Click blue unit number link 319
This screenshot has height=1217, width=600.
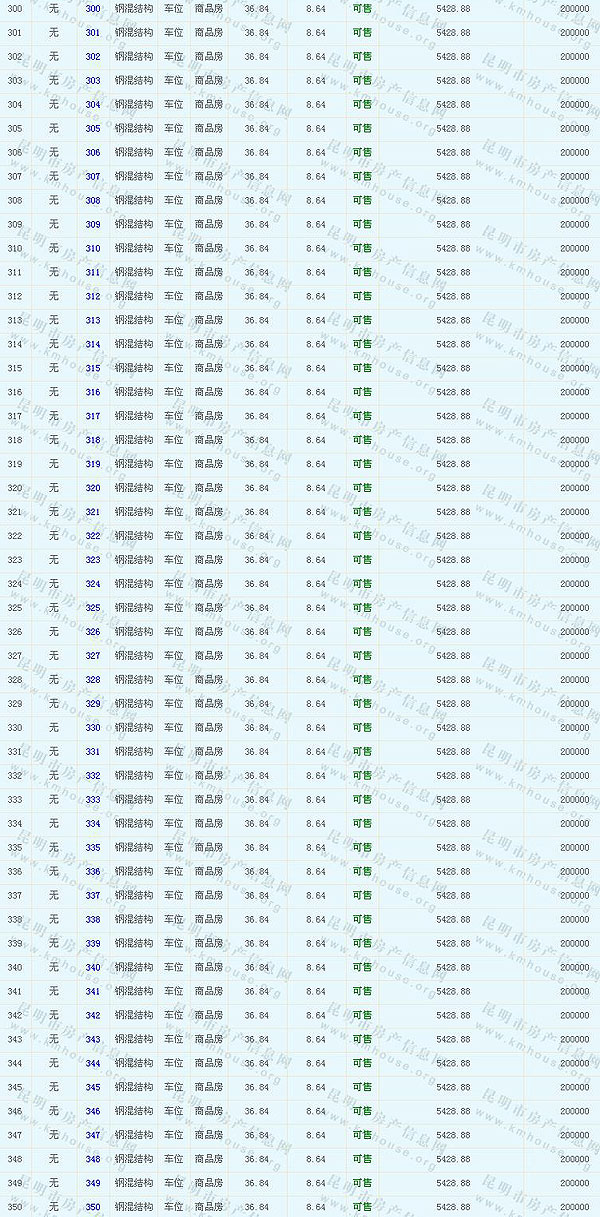(93, 465)
